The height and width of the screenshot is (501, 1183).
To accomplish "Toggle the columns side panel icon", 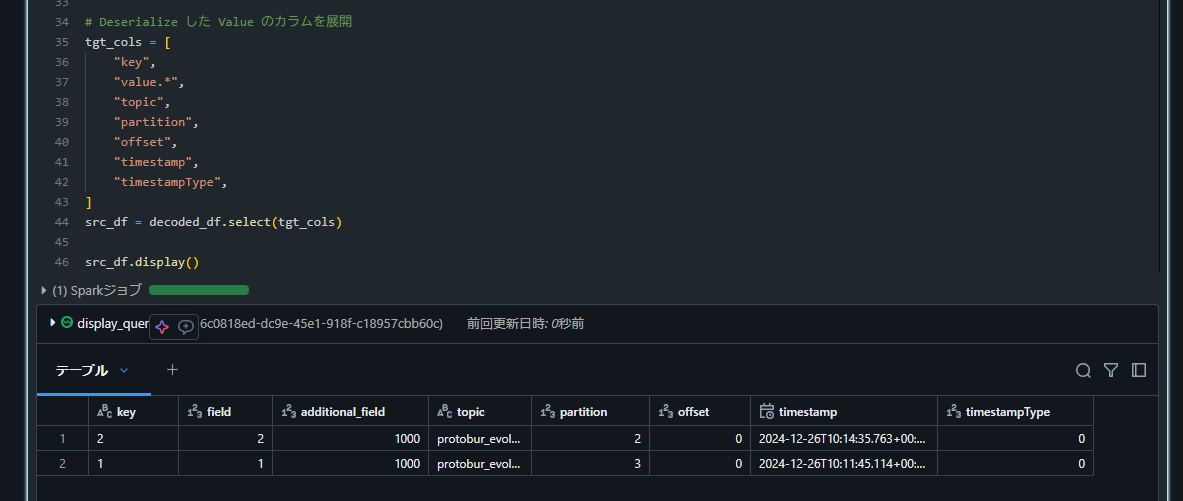I will point(1139,370).
